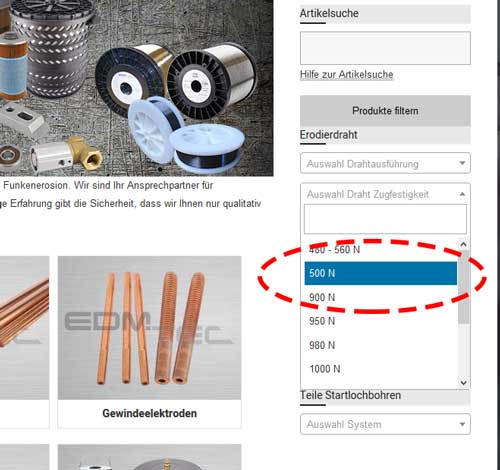Click the dropdown list scrollbar thumb

coord(463,287)
